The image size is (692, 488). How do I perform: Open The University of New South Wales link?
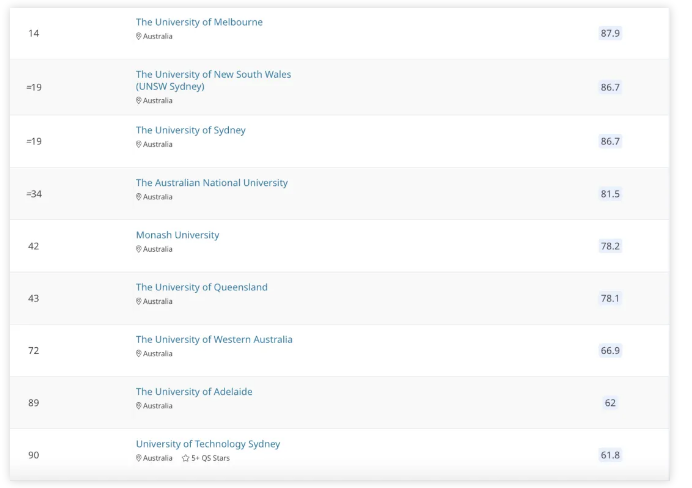(x=213, y=80)
